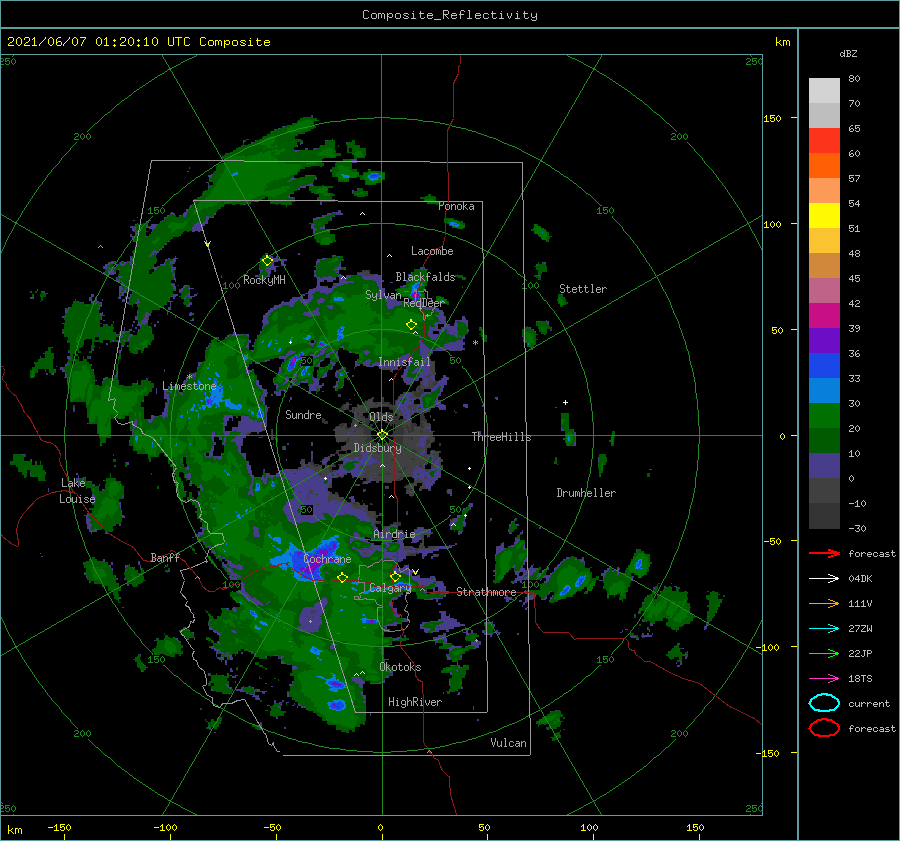Click the red swatch below 65 dBZ
Screen dimensions: 900x841
[824, 141]
